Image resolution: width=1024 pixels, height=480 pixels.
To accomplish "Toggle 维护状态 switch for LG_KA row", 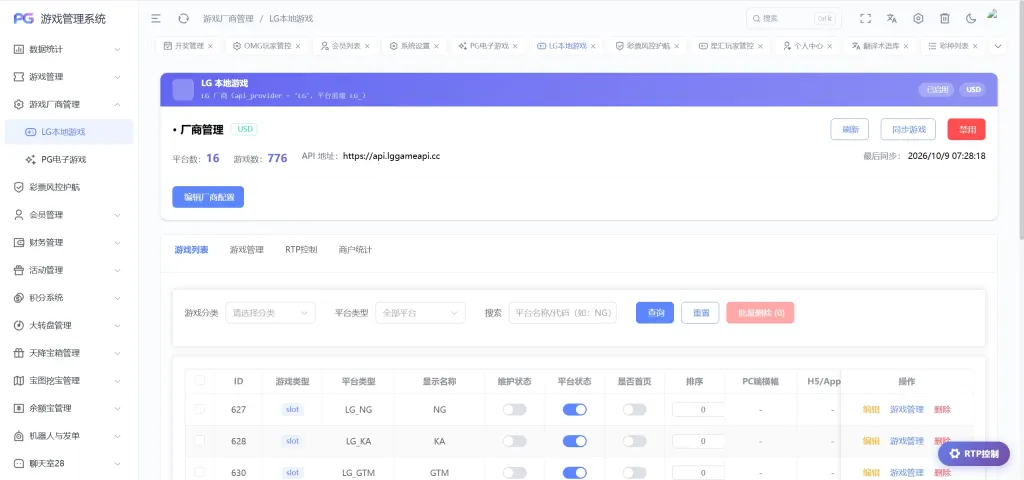I will [514, 441].
